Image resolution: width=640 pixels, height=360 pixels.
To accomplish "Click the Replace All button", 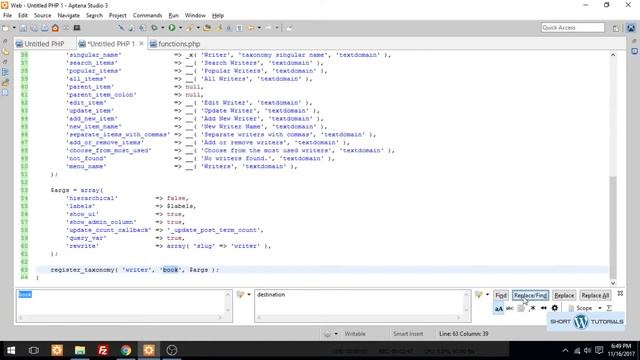I will tap(595, 295).
